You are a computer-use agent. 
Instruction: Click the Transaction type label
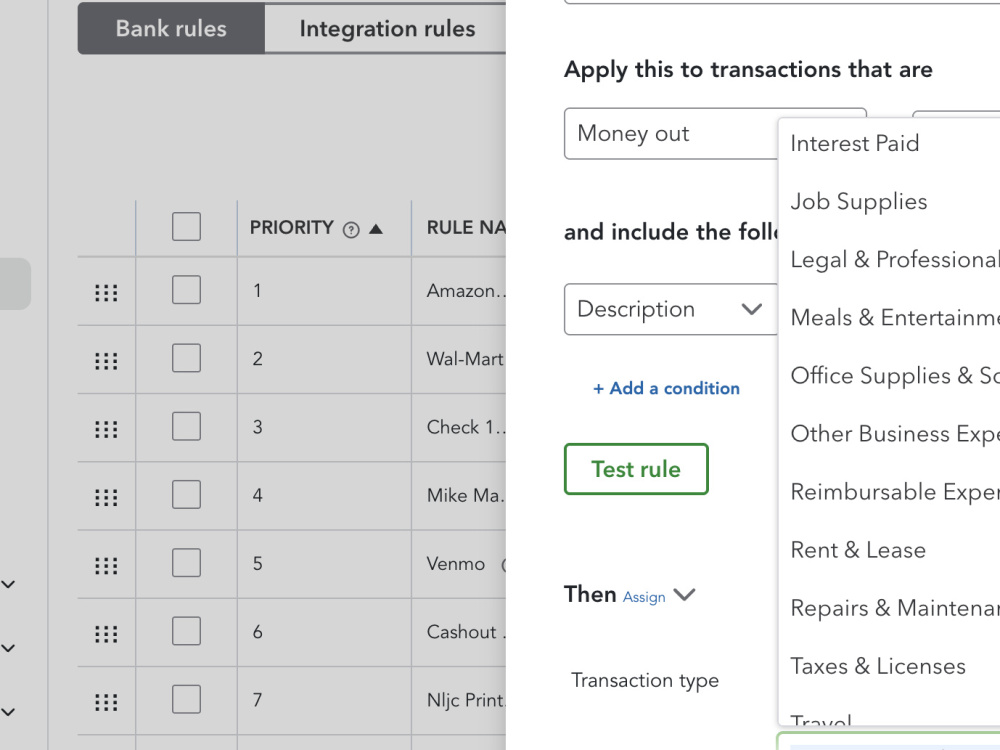[645, 680]
